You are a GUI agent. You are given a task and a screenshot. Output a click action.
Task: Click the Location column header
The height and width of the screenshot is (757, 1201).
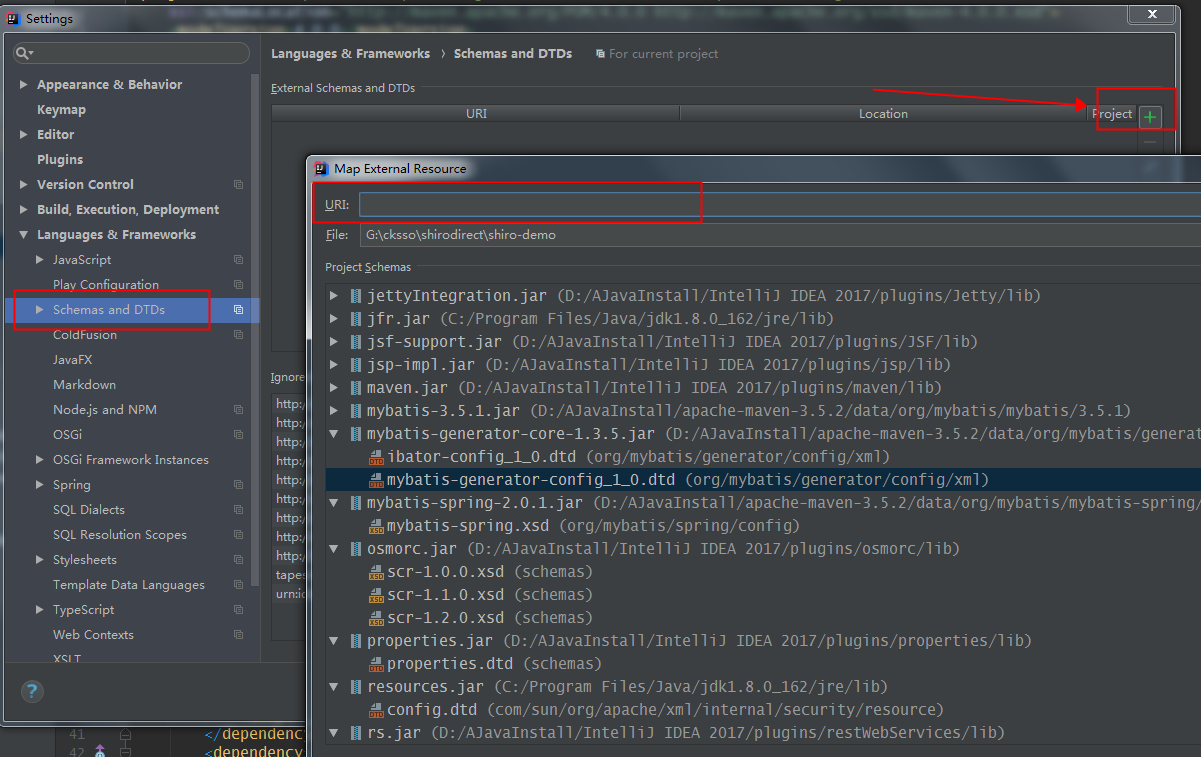(x=883, y=114)
